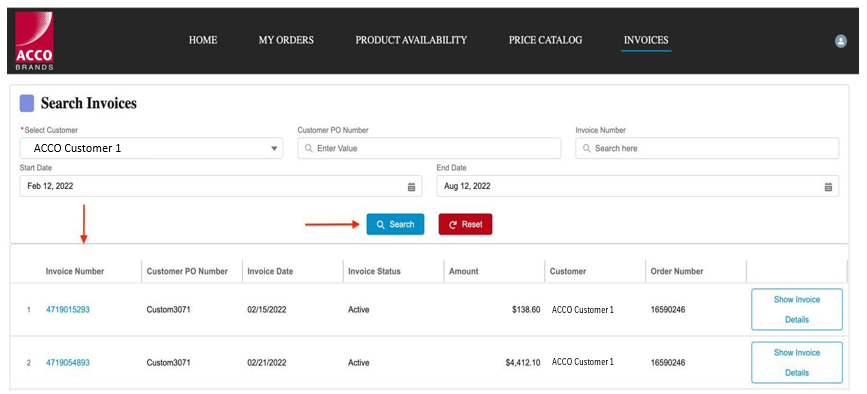The height and width of the screenshot is (394, 867).
Task: Open the PRODUCT AVAILABILITY page
Action: tap(411, 40)
